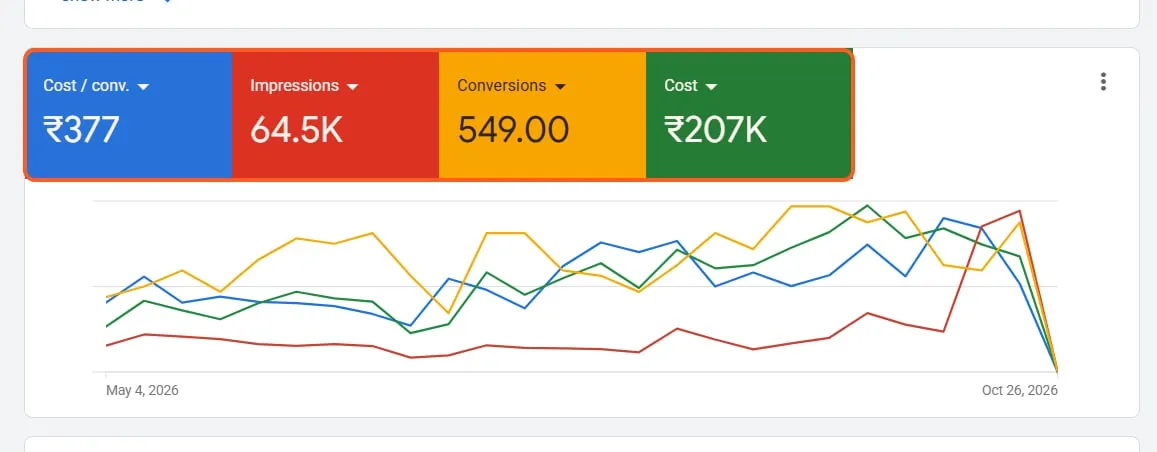Click the May 4, 2026 axis label
The height and width of the screenshot is (452, 1157).
pos(142,390)
